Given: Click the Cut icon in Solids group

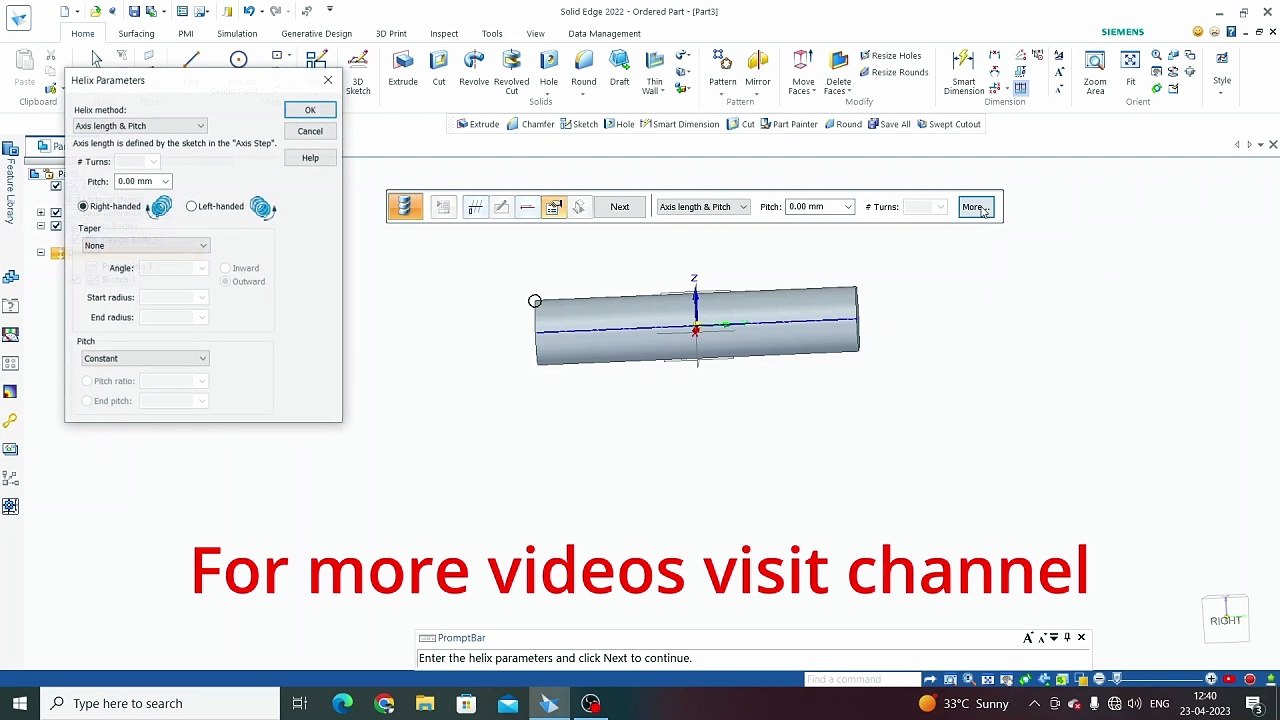Looking at the screenshot, I should (438, 69).
